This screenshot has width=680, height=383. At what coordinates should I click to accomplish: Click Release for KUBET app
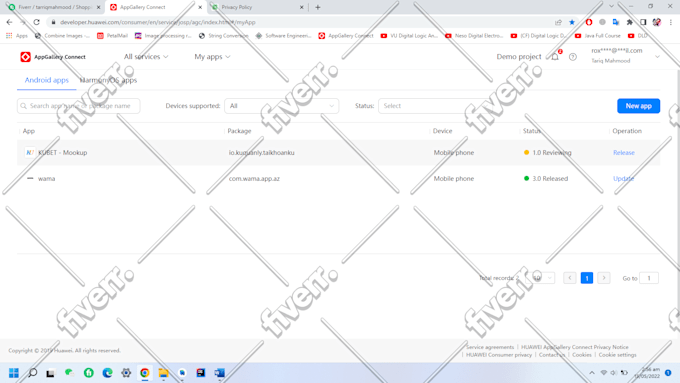(624, 153)
